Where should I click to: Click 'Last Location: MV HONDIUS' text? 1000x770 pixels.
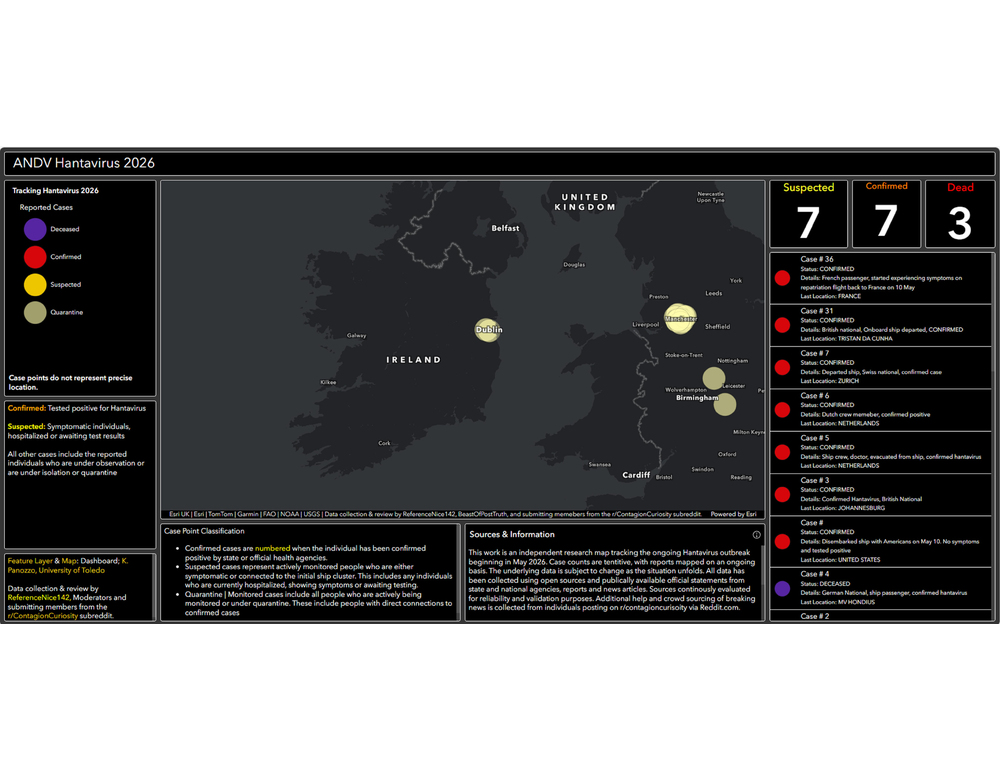(837, 602)
